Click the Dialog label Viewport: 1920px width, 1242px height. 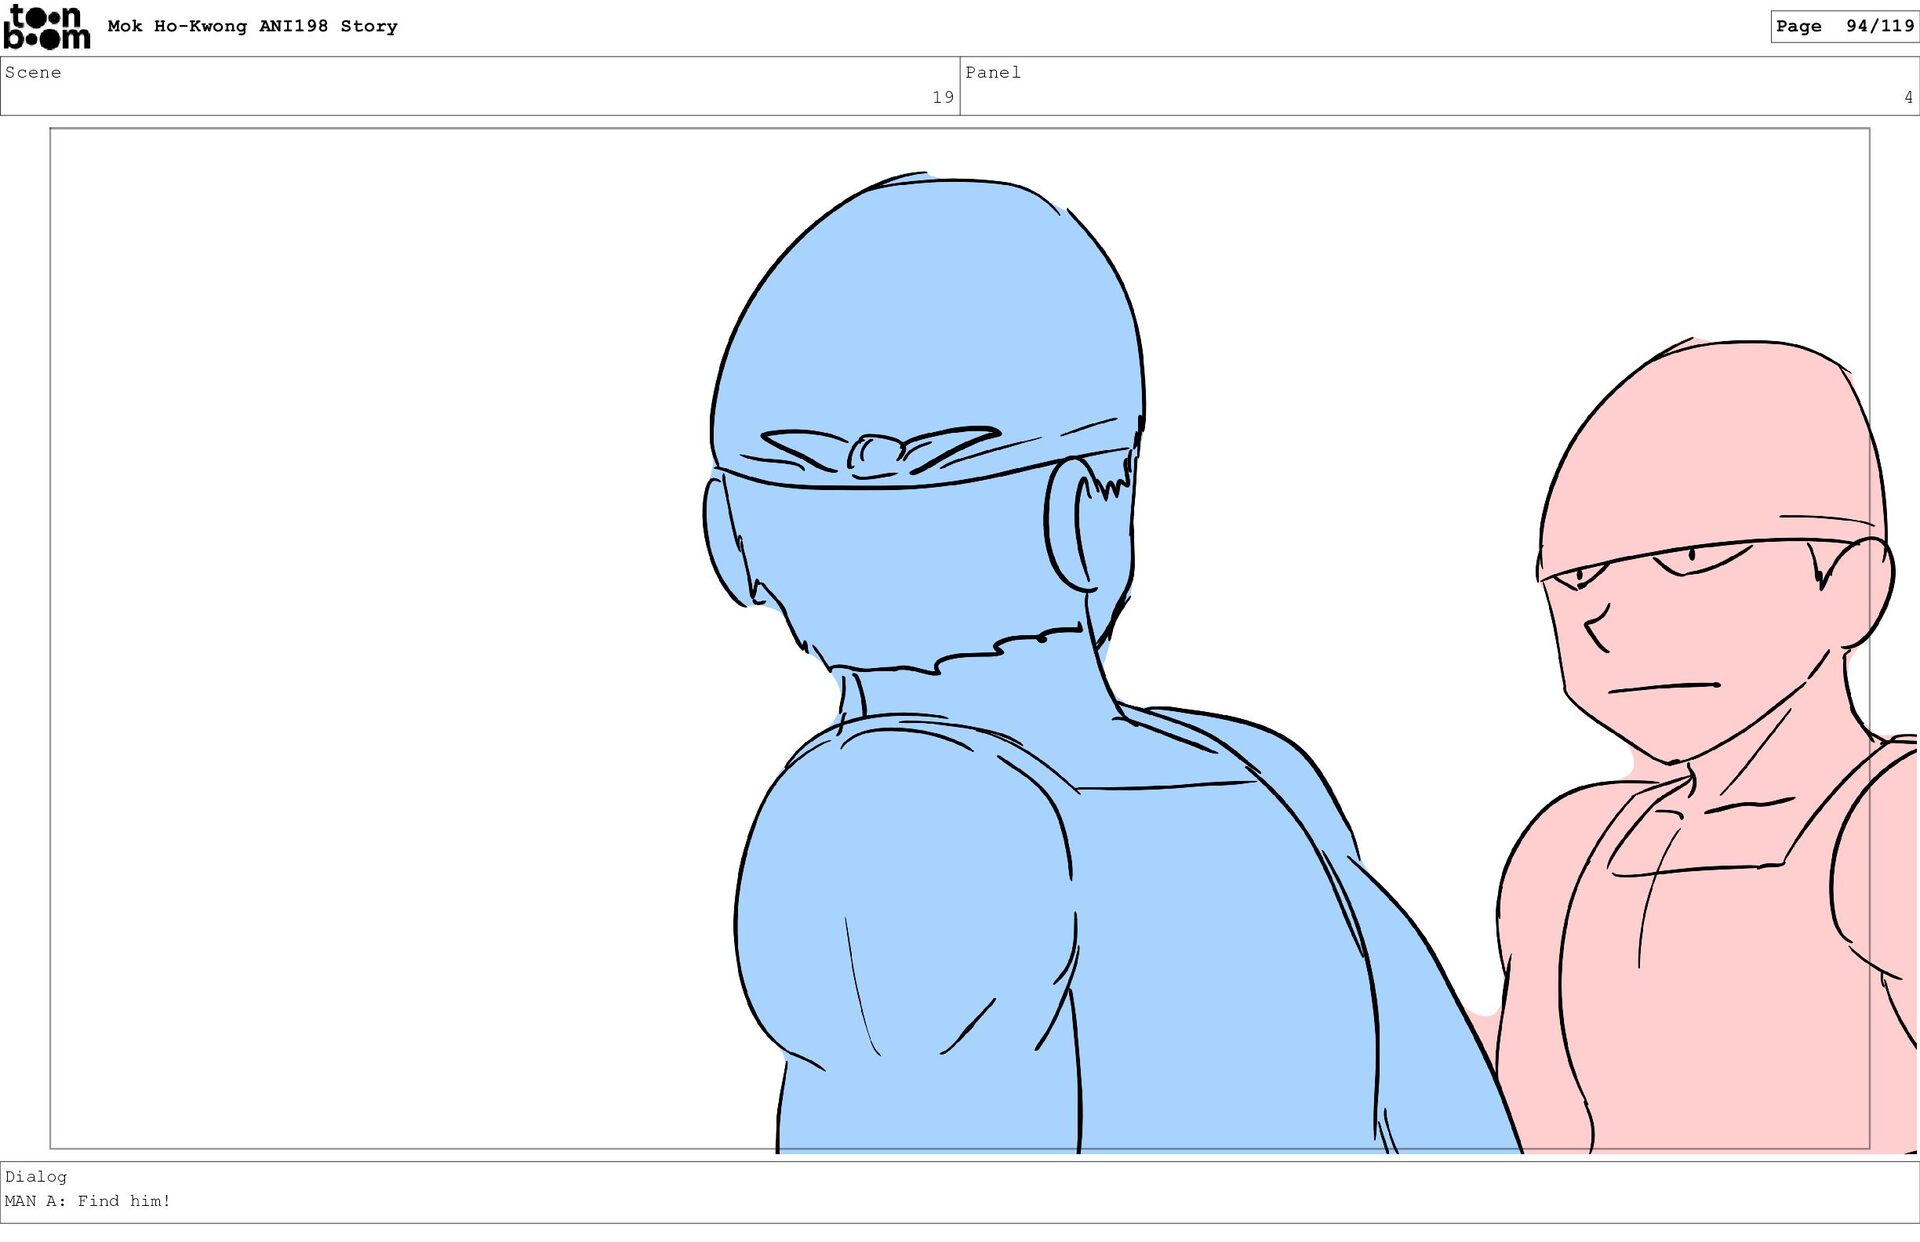click(x=36, y=1176)
